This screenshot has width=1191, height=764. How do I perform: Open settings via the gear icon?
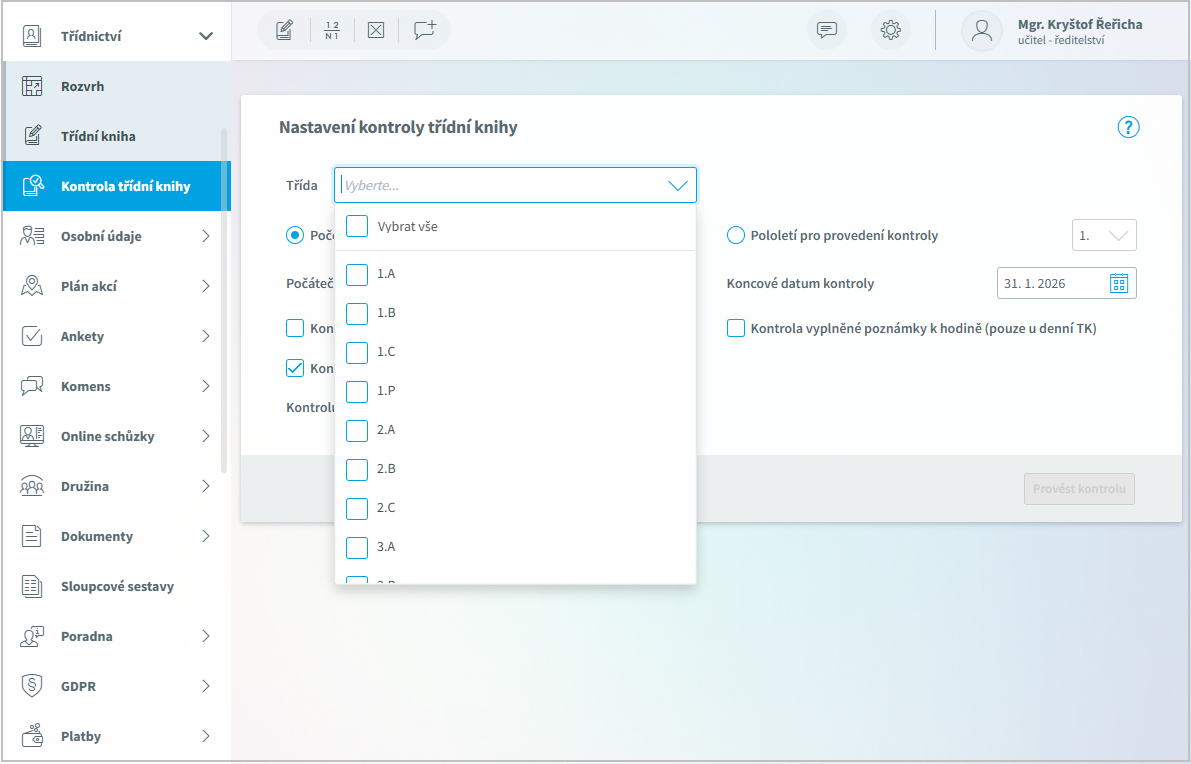pos(890,30)
